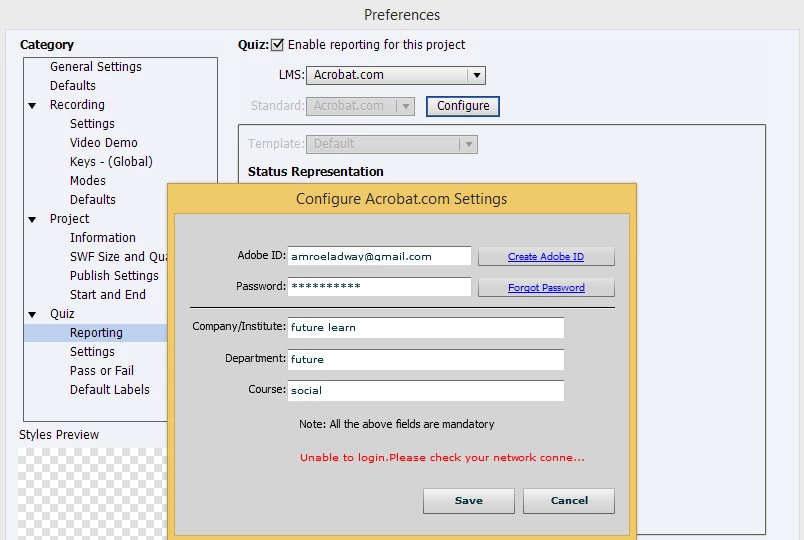
Task: Select General Settings category
Action: (x=95, y=67)
